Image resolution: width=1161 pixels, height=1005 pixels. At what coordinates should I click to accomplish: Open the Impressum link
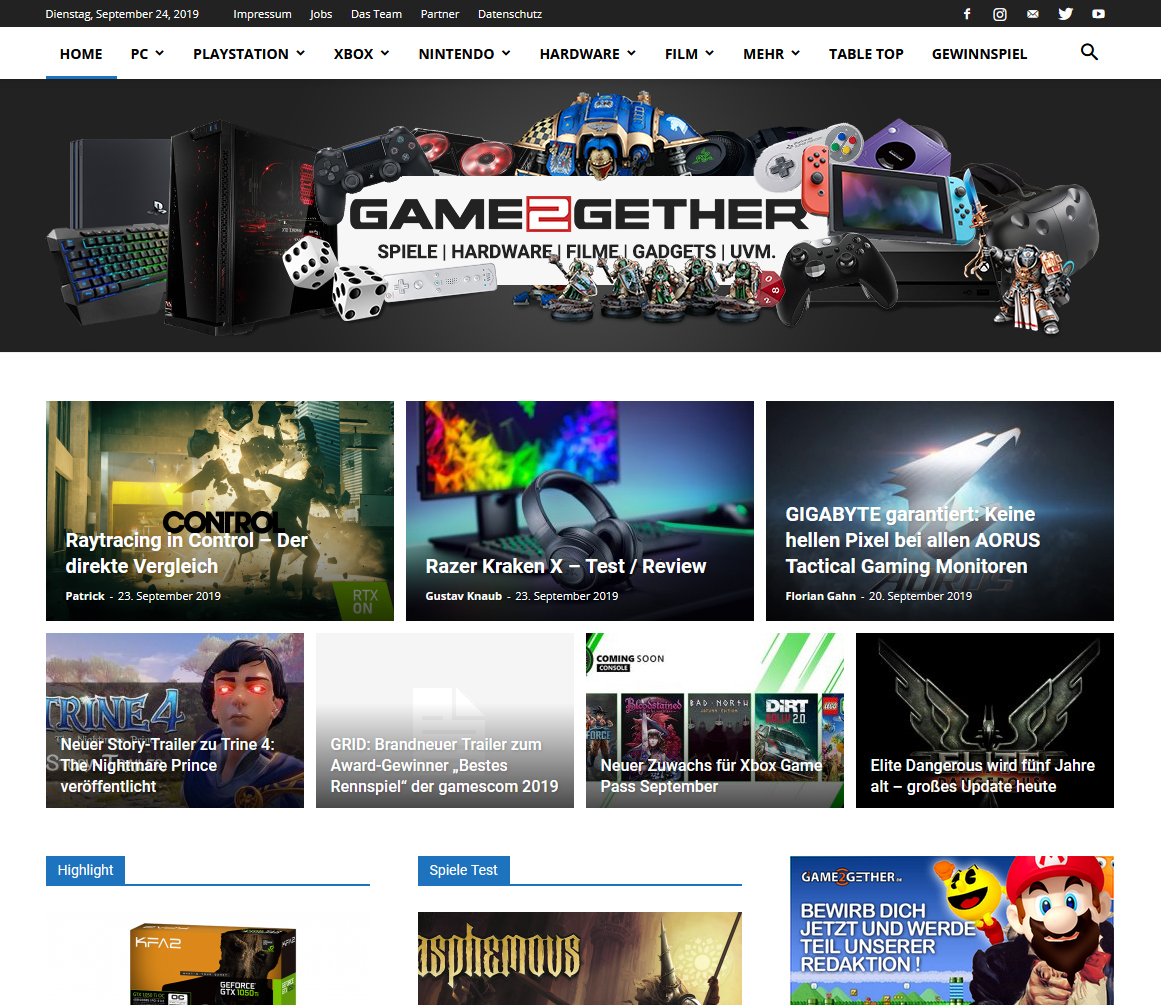click(262, 14)
